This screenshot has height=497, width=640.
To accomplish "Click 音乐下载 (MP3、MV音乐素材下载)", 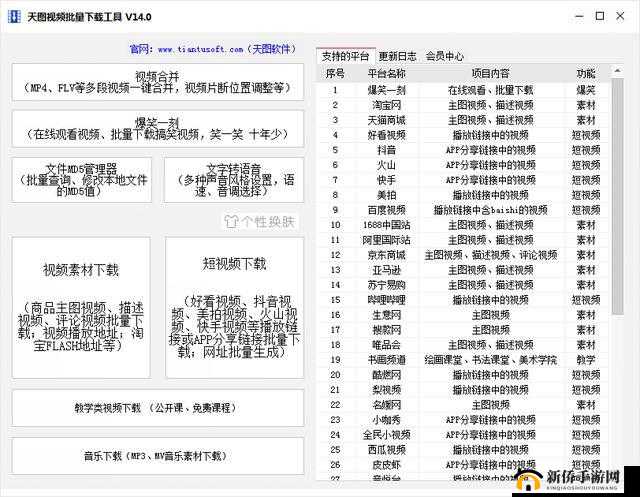I will click(x=158, y=456).
